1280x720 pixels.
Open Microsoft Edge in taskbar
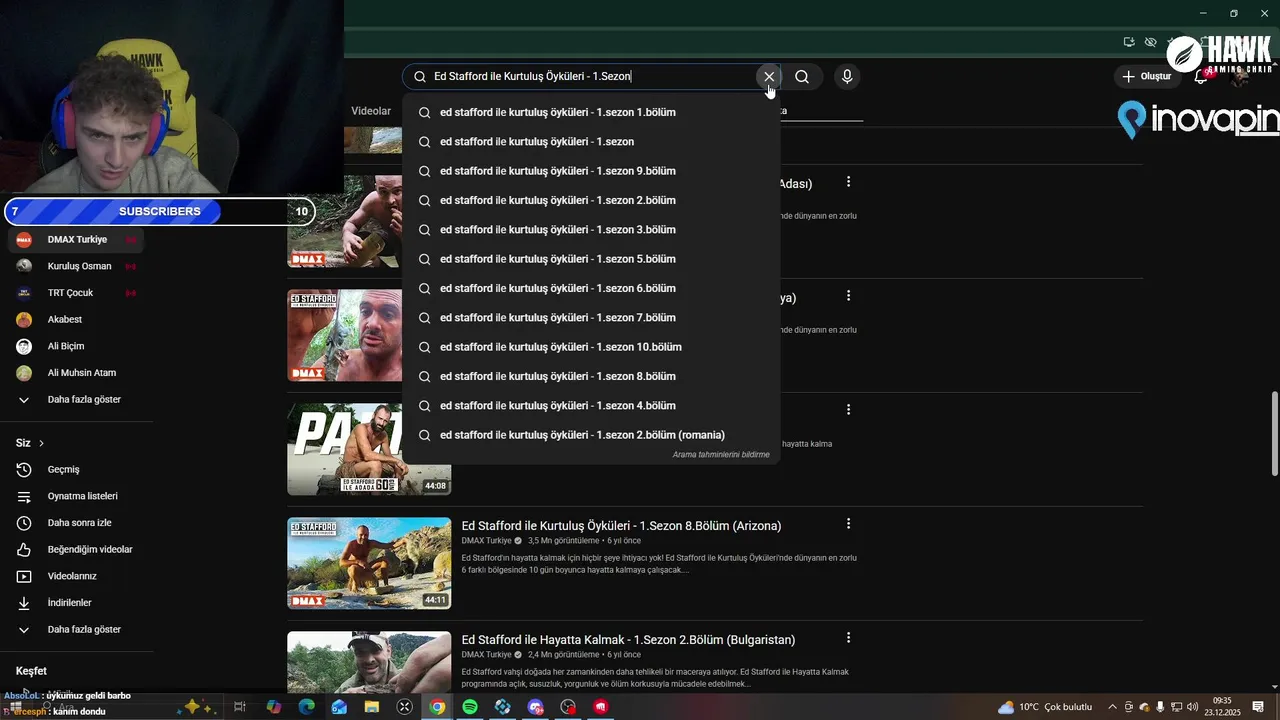pos(306,707)
